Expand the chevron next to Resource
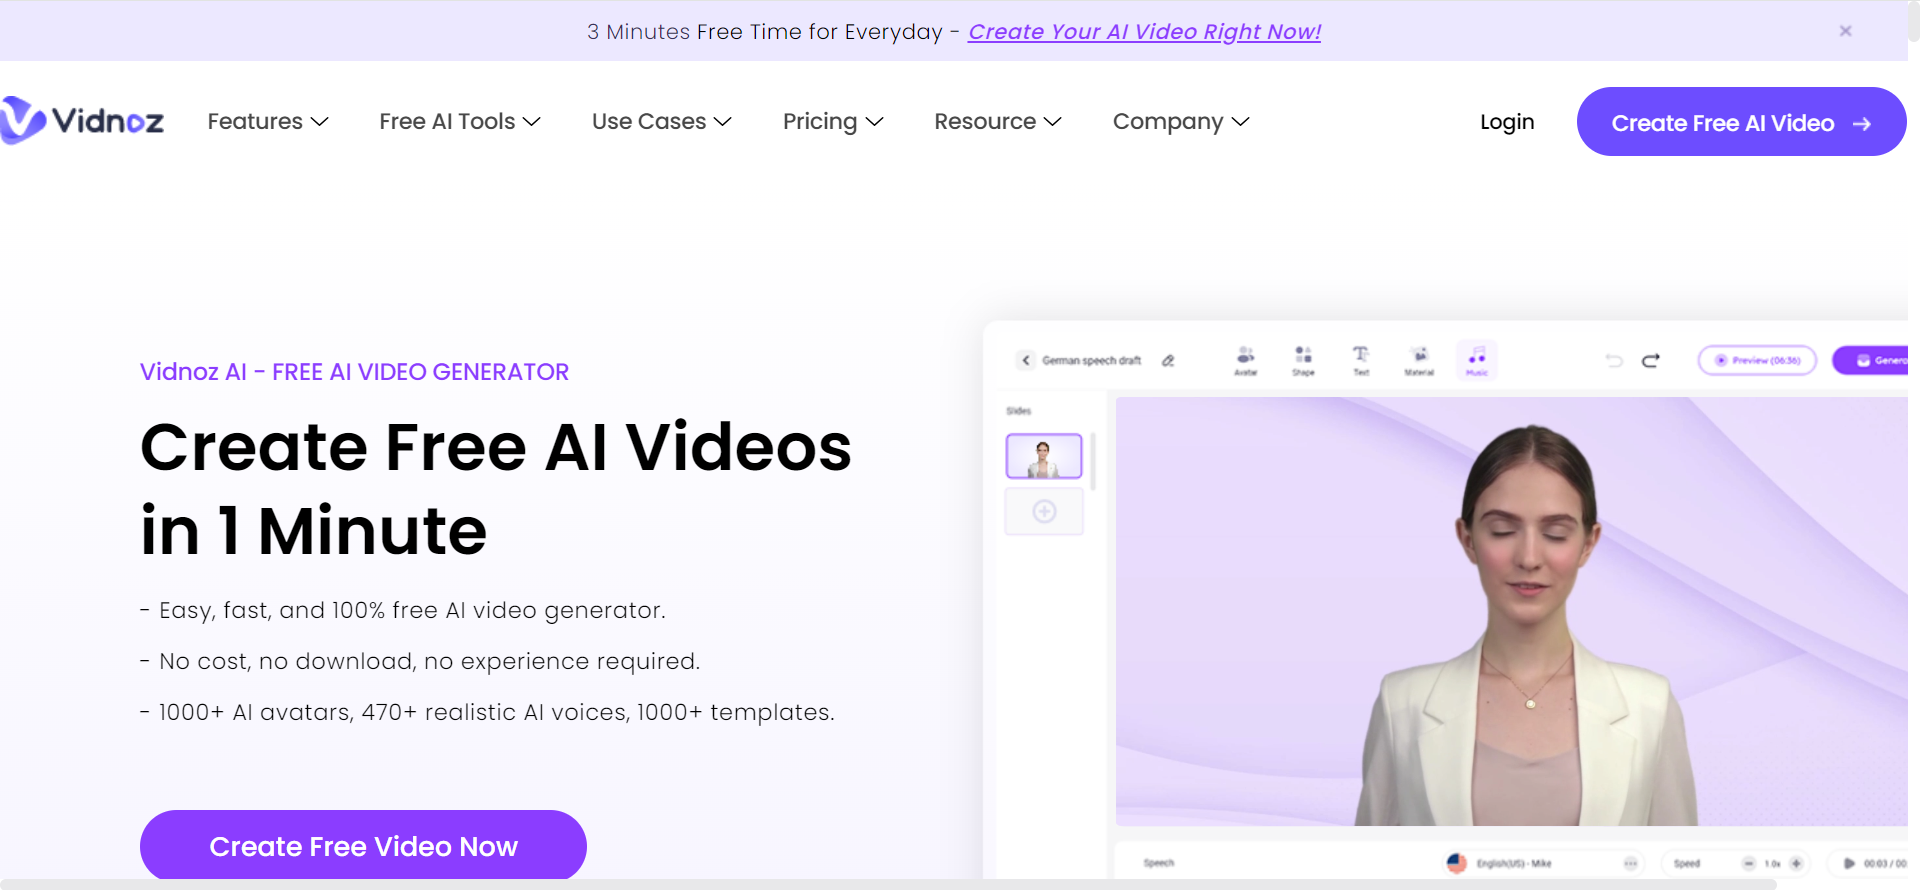1920x890 pixels. point(1053,122)
